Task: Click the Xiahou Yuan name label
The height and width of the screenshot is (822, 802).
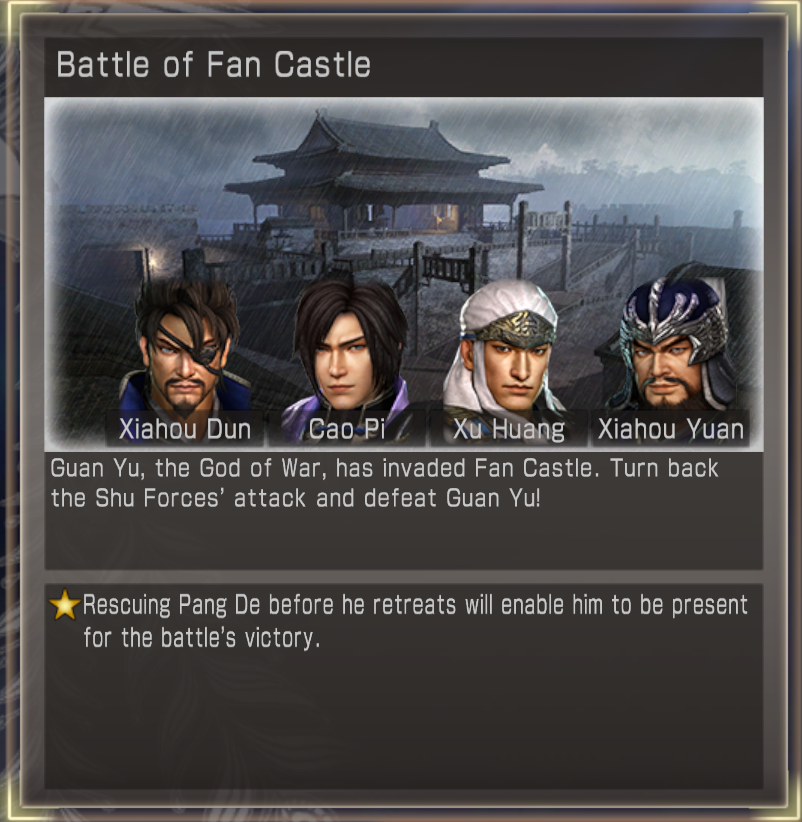Action: 670,429
